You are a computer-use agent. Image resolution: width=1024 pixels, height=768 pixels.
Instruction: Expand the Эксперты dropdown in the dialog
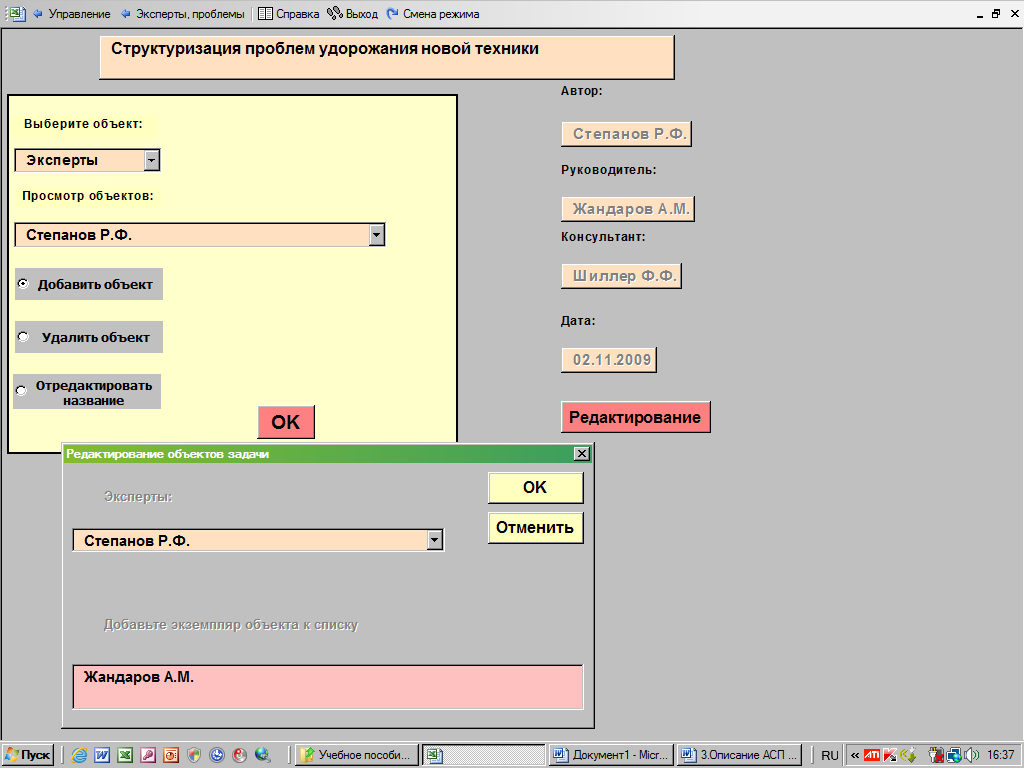435,540
